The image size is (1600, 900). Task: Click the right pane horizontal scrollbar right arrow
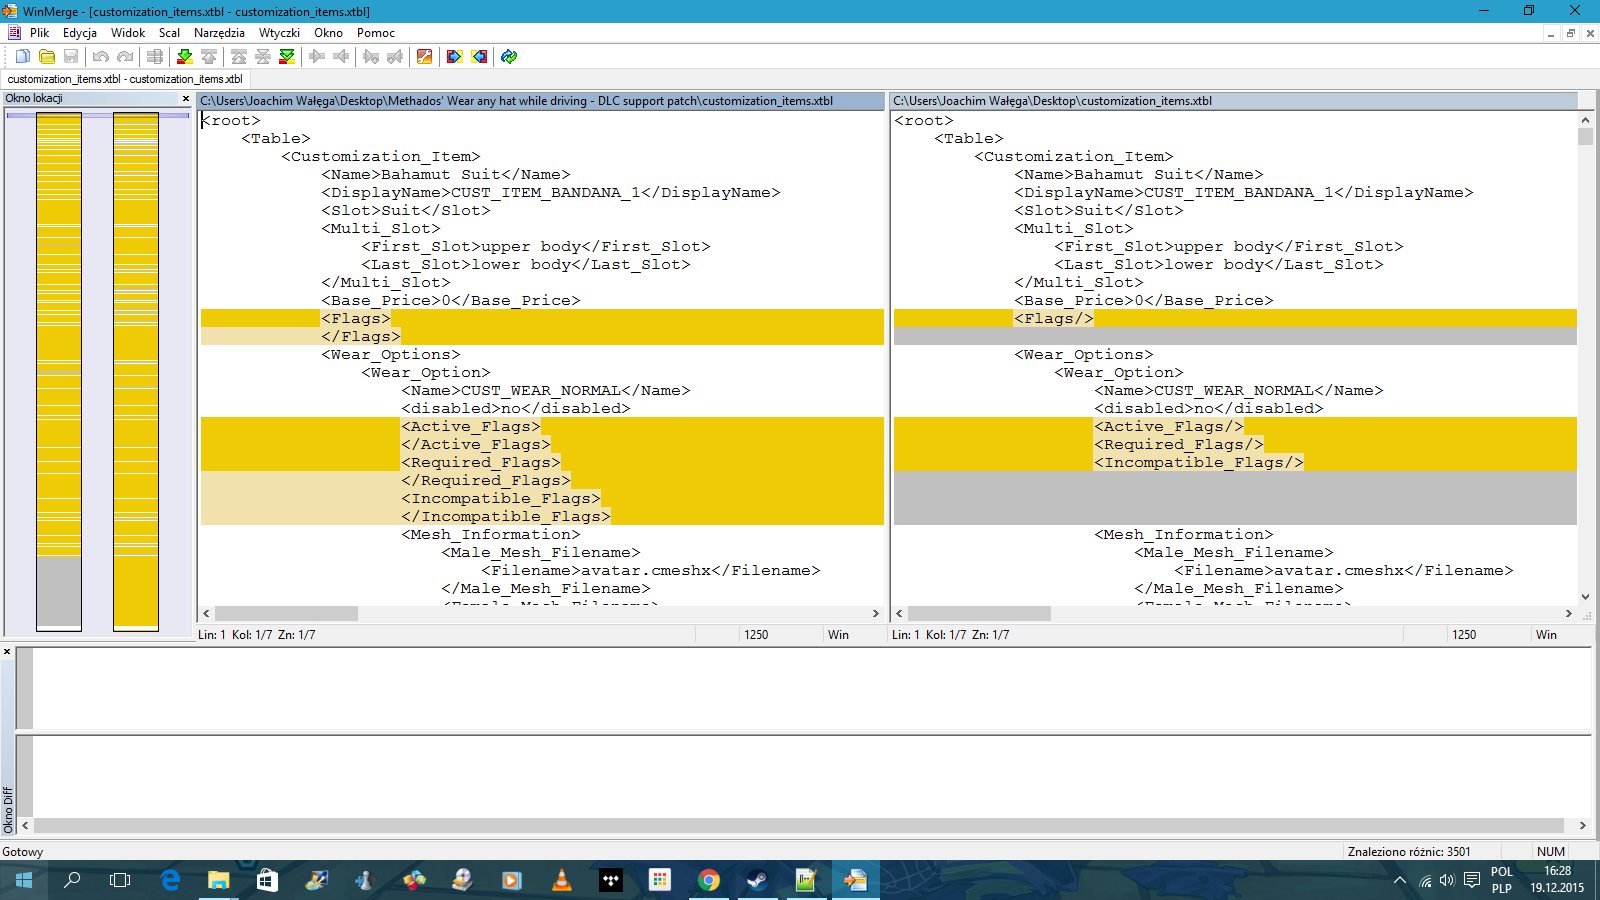pos(1569,614)
